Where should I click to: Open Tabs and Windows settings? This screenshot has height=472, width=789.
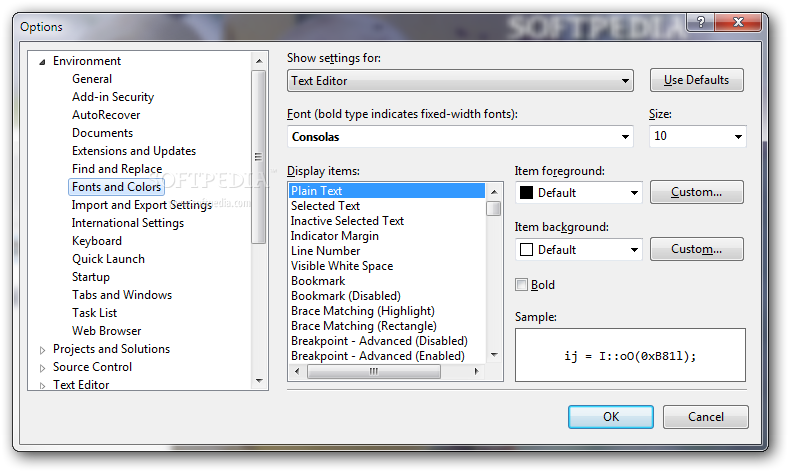[x=122, y=295]
